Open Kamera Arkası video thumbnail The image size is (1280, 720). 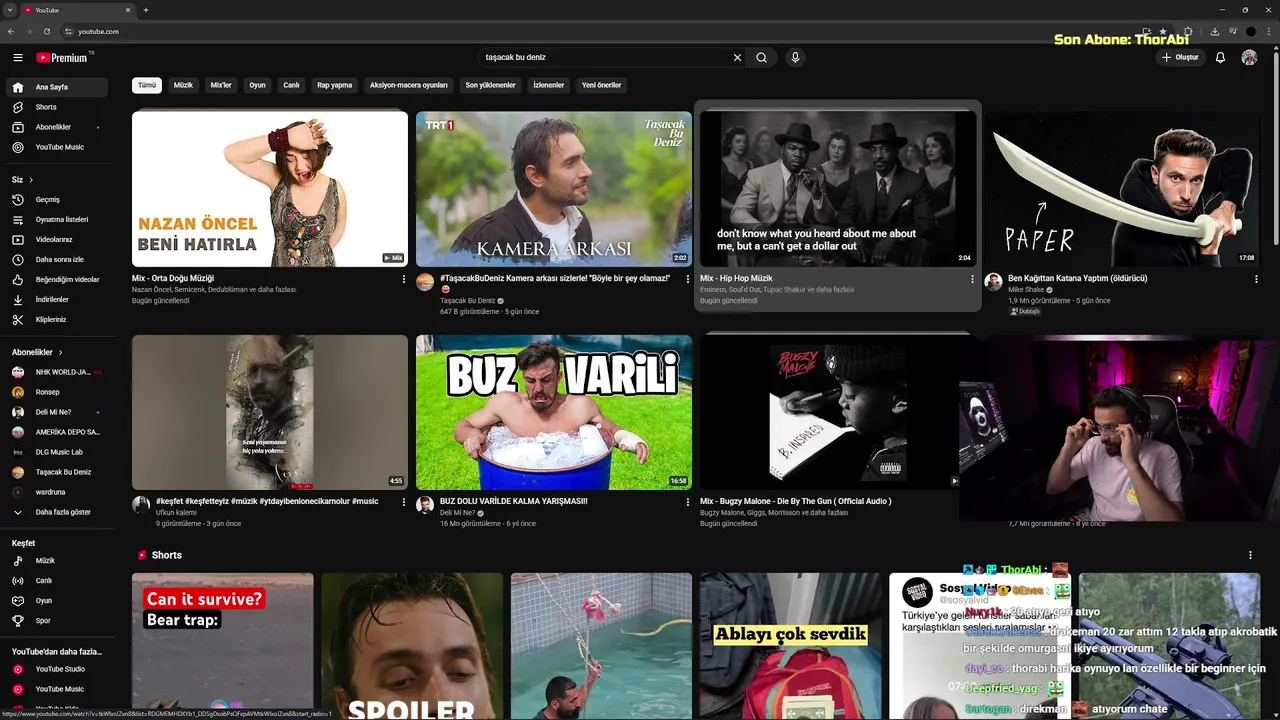[554, 189]
